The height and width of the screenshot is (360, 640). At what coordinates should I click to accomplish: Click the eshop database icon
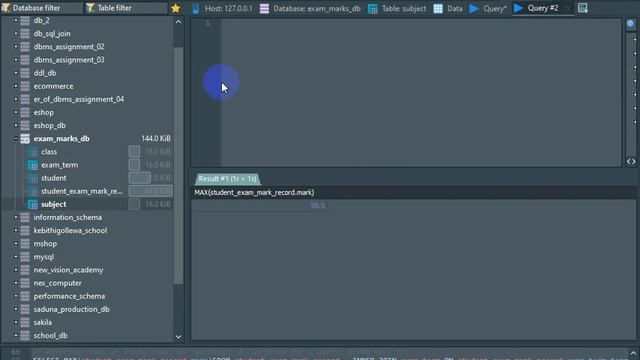click(25, 112)
